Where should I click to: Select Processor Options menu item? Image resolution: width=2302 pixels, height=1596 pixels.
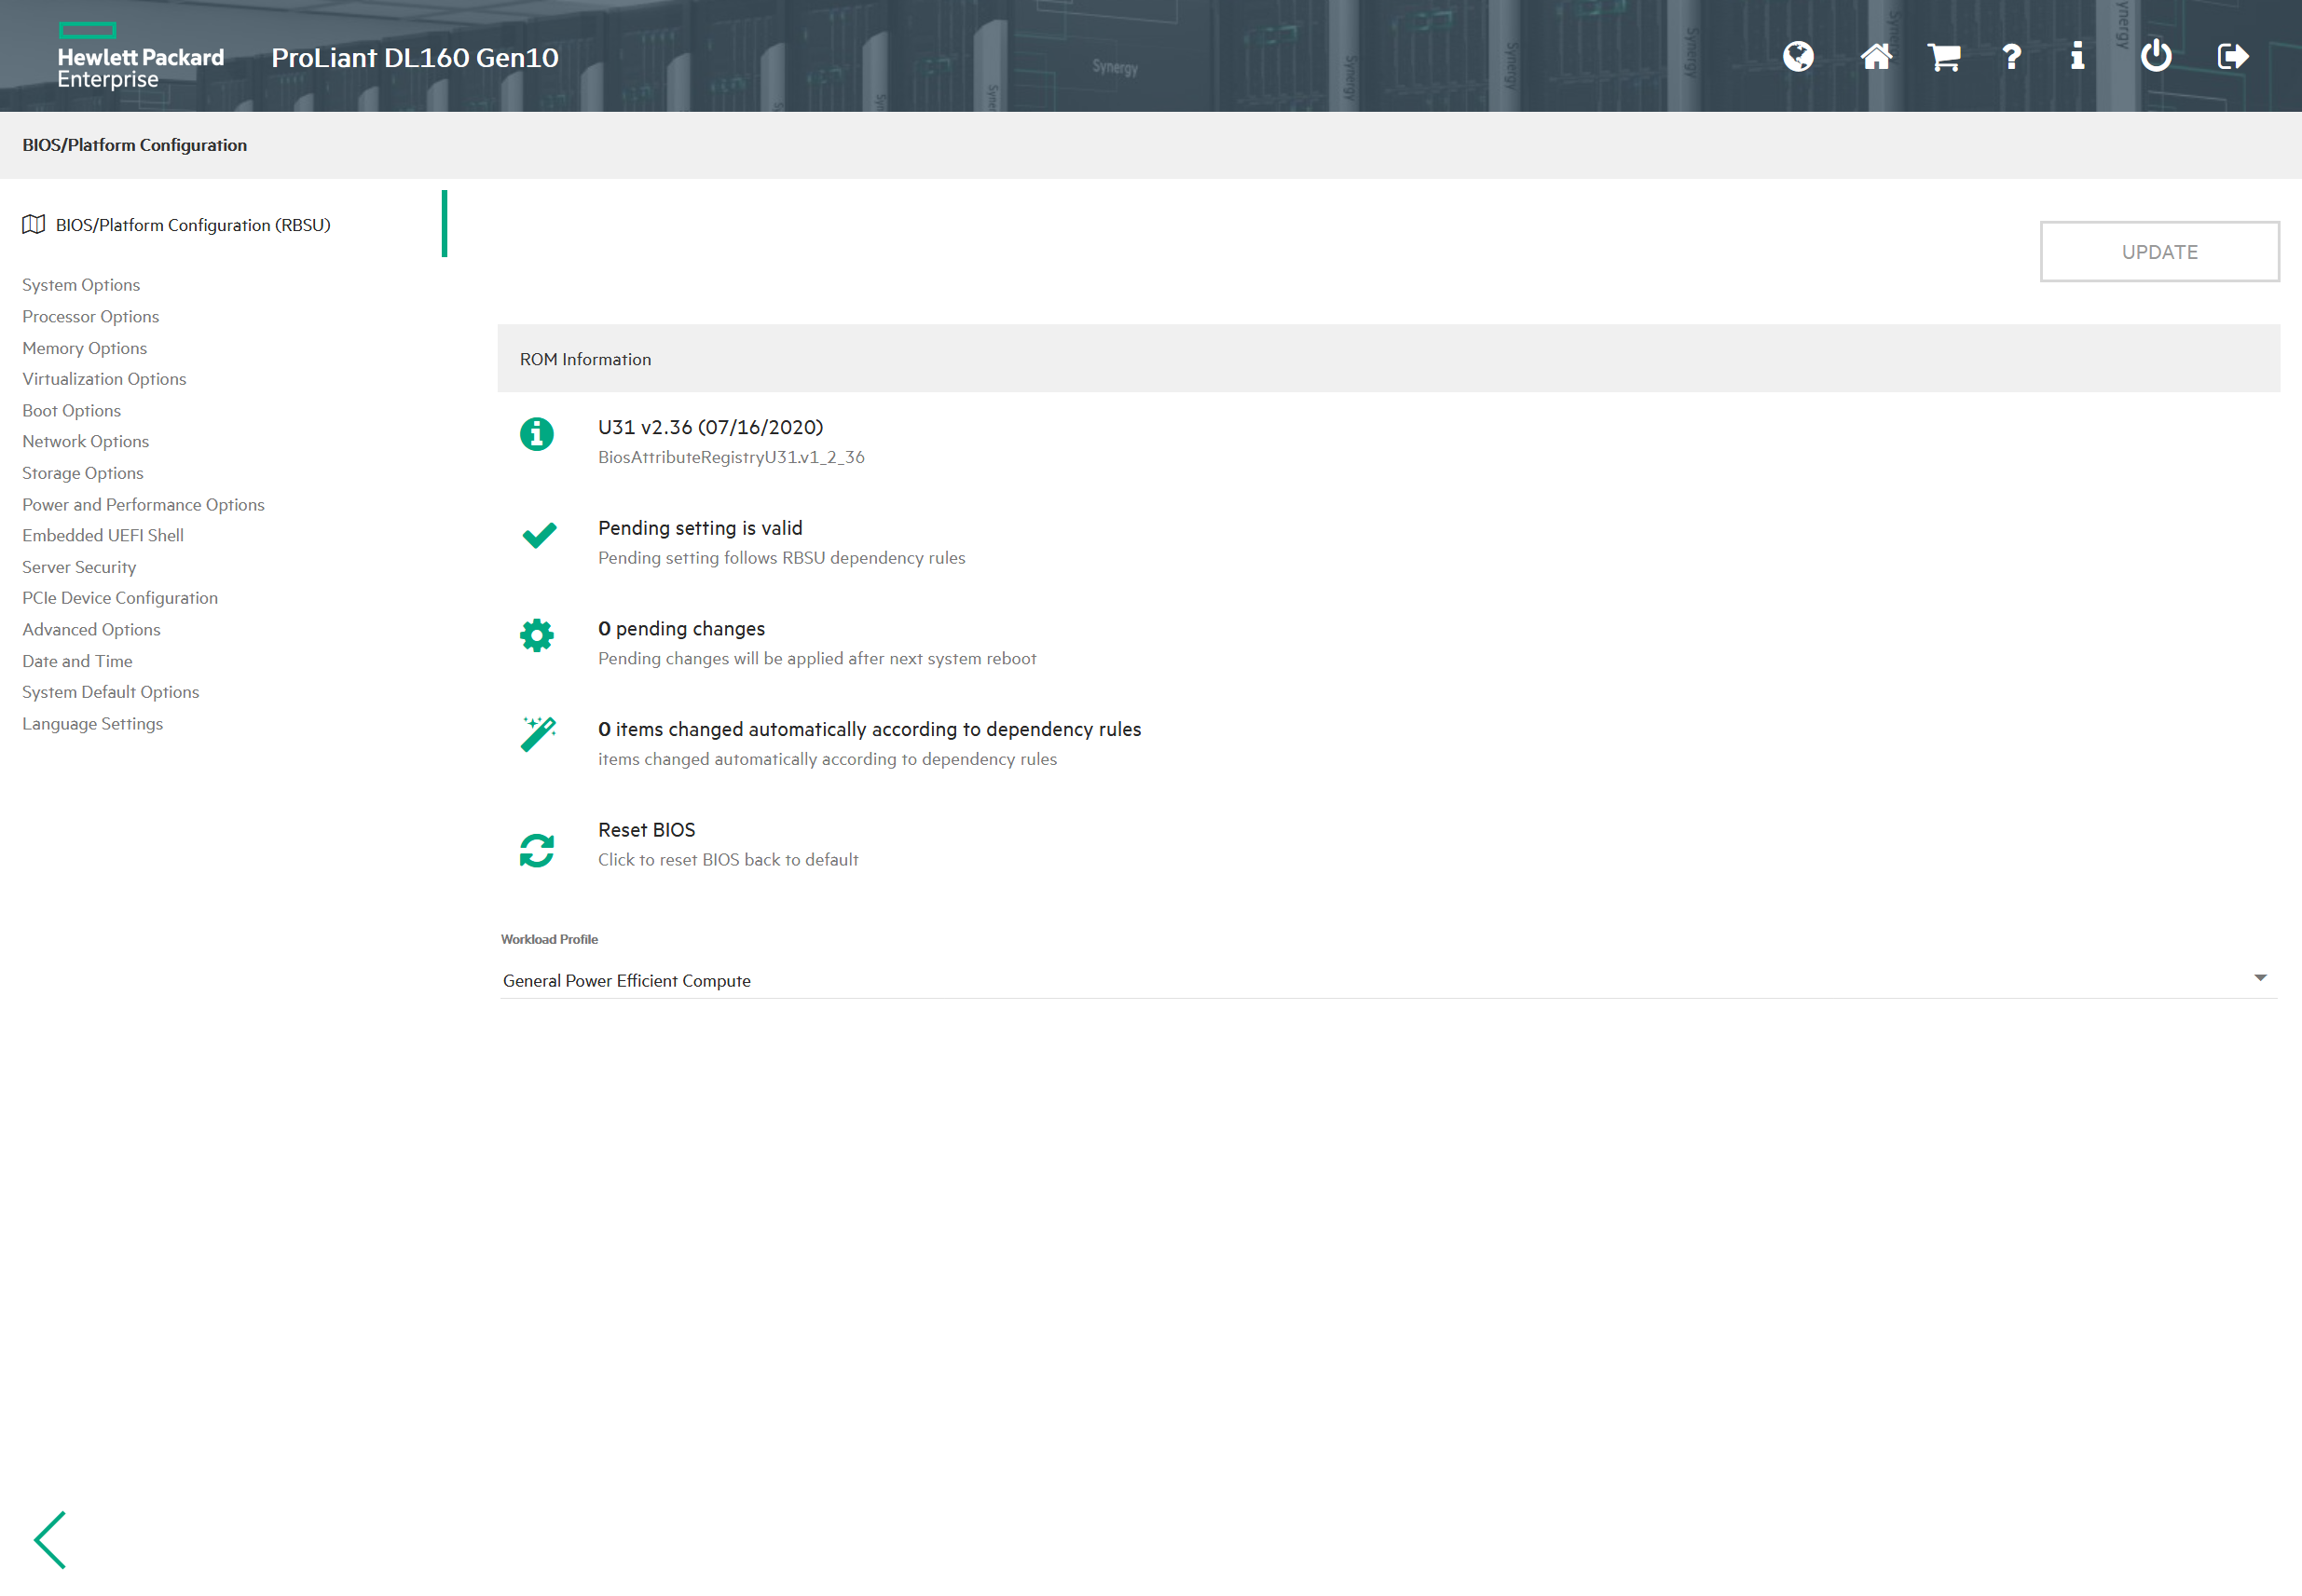pyautogui.click(x=90, y=316)
